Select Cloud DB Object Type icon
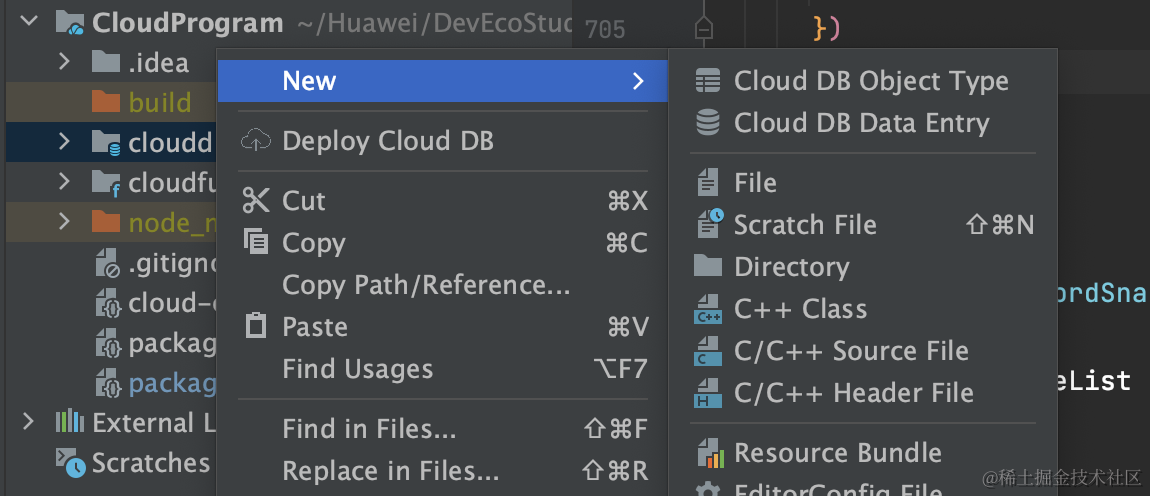This screenshot has height=496, width=1150. pos(708,81)
